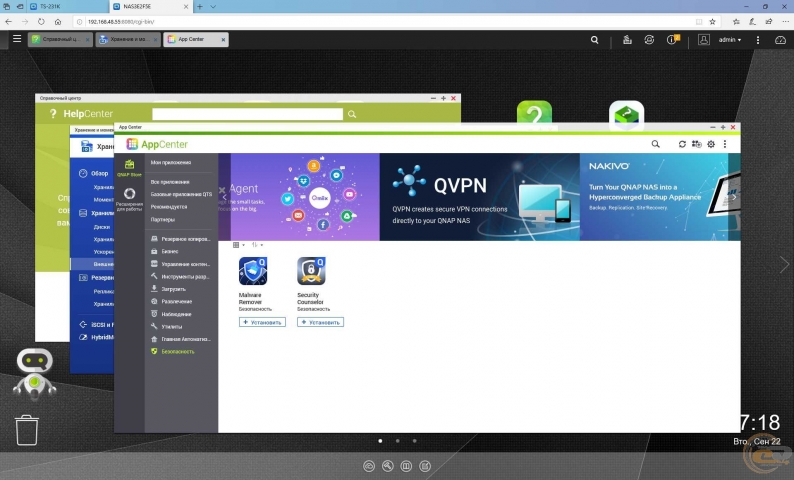
Task: Open the Dashboard gauge icon
Action: click(x=780, y=40)
